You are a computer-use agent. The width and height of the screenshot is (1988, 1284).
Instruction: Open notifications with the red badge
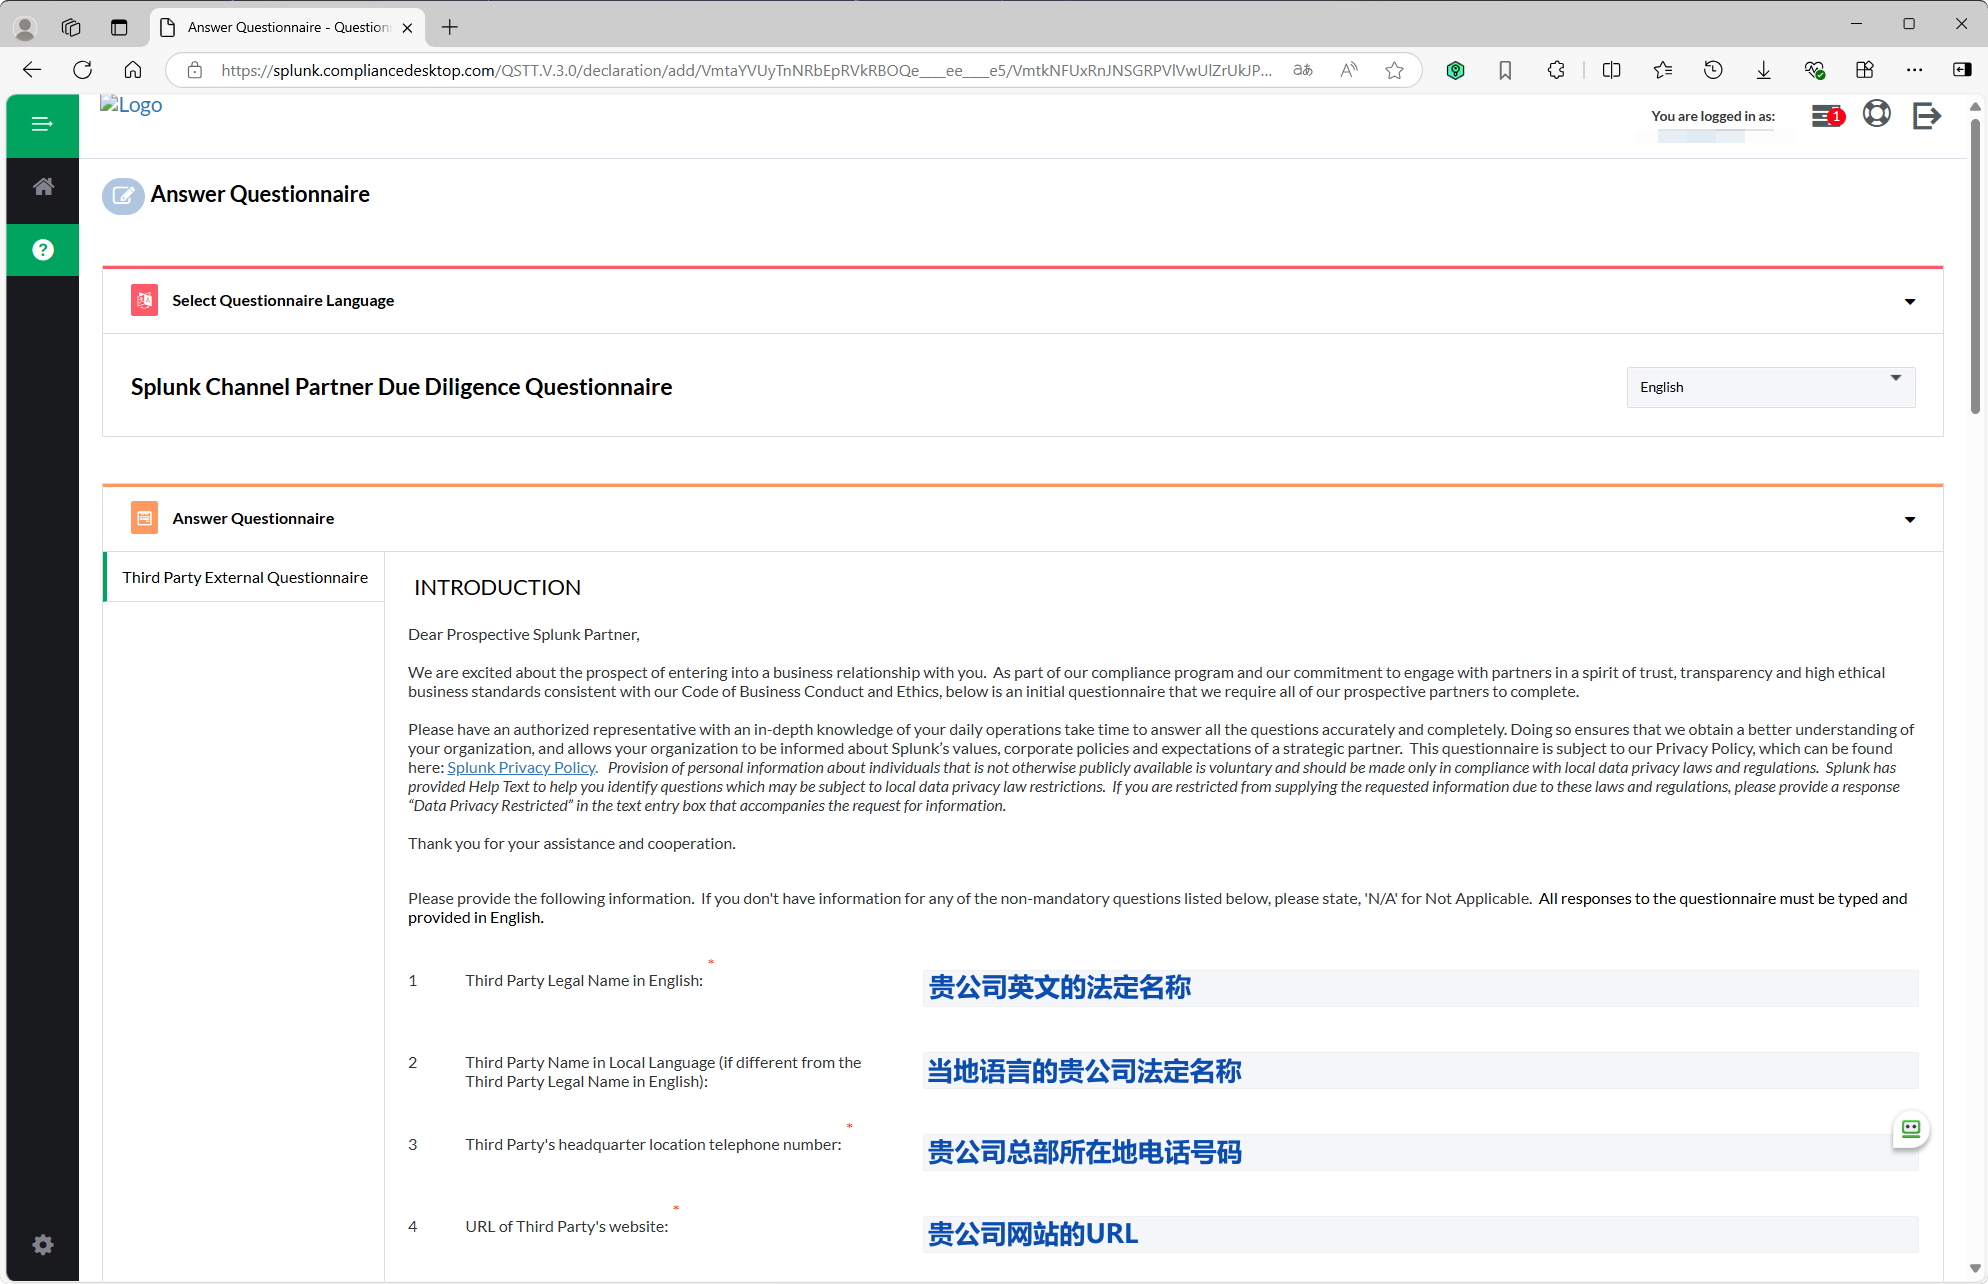1826,116
